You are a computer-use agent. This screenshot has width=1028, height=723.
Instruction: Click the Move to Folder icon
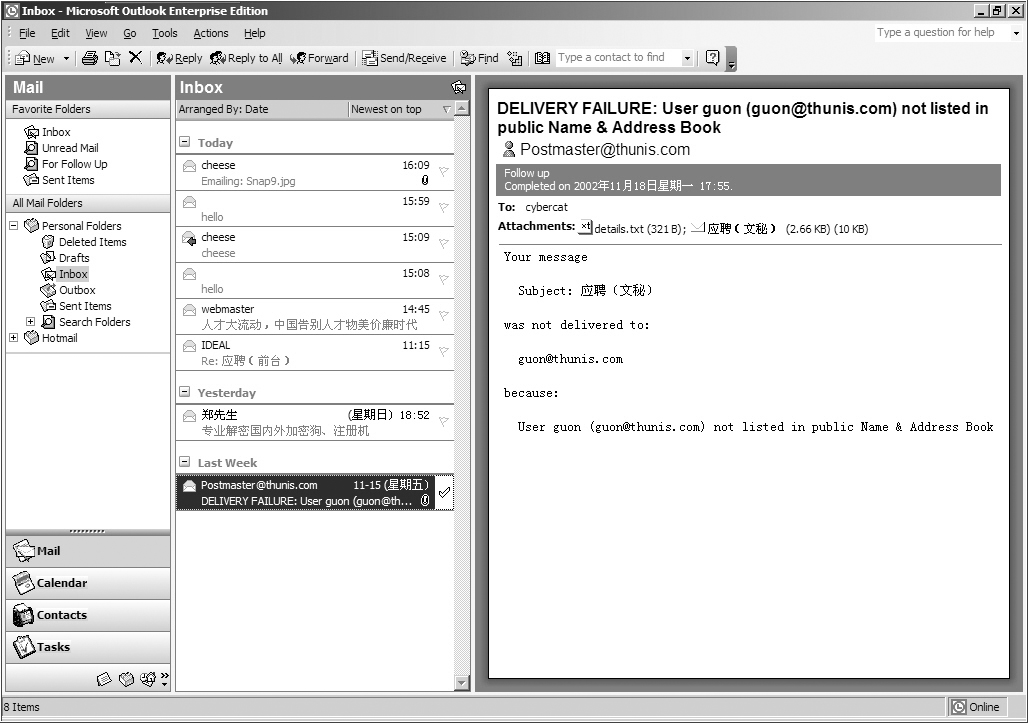pos(113,58)
